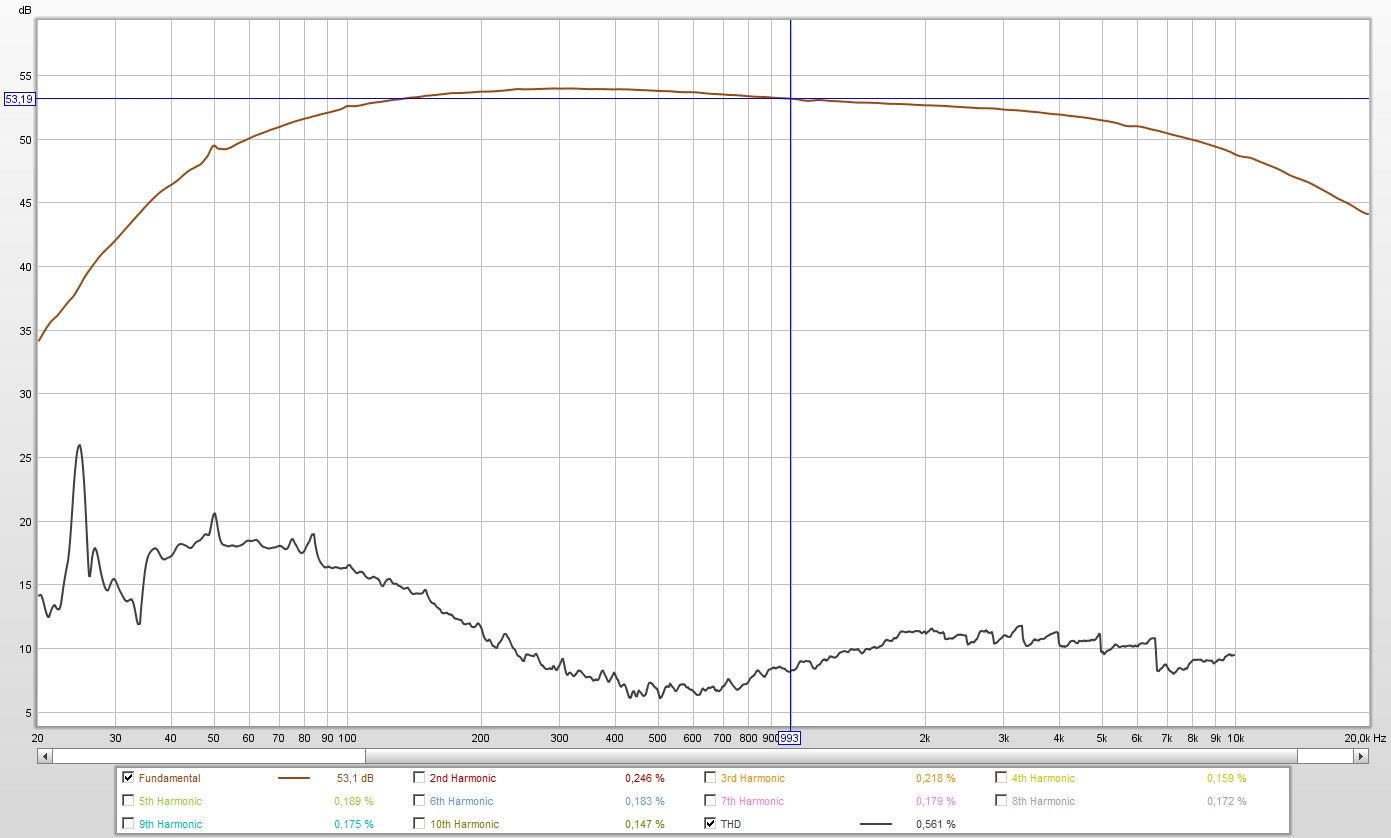This screenshot has width=1391, height=838.
Task: Turn on the 6th Harmonic trace
Action: click(x=419, y=800)
